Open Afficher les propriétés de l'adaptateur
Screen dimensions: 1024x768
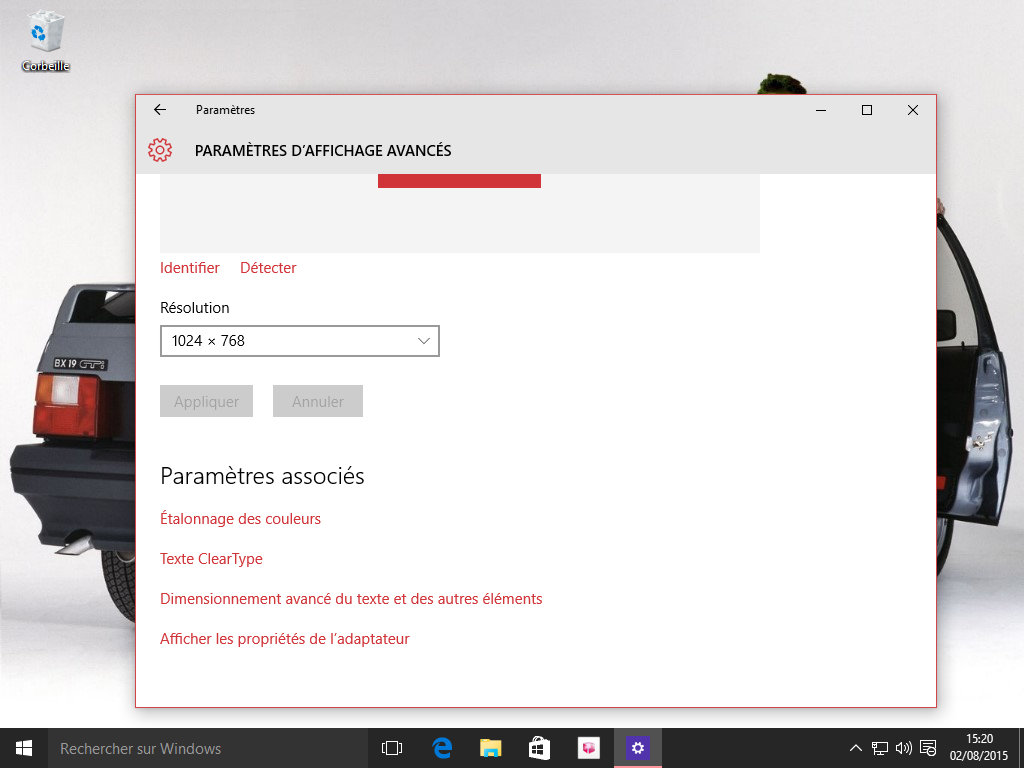[x=285, y=639]
